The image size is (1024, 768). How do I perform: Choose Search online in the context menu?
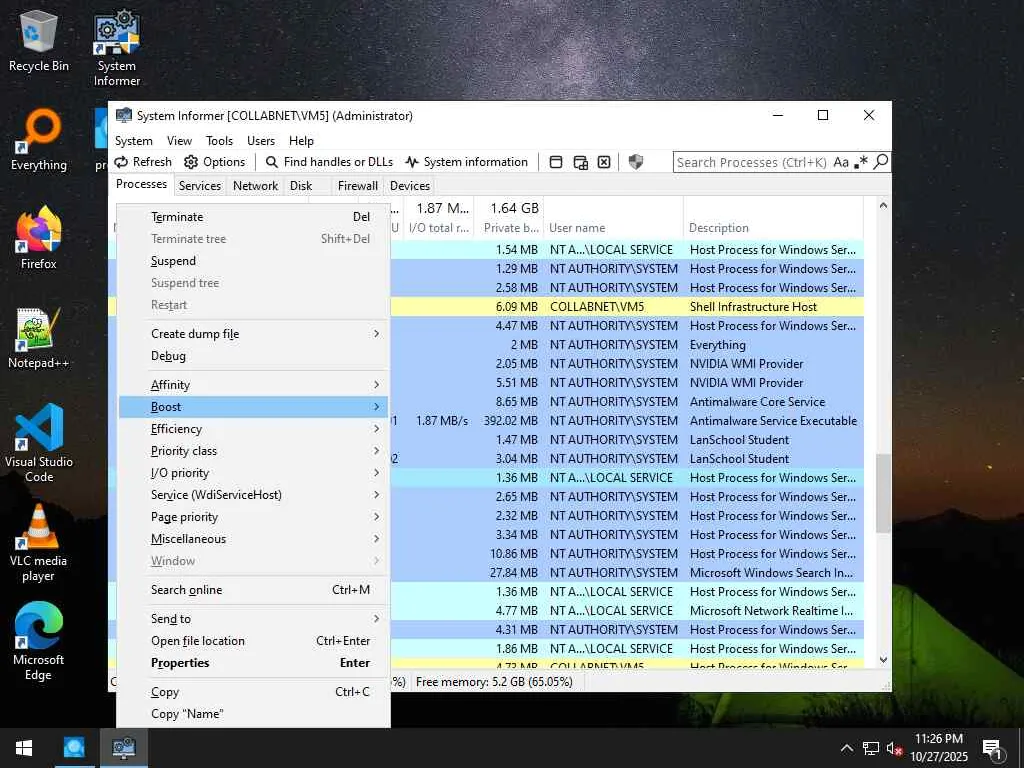click(x=253, y=590)
